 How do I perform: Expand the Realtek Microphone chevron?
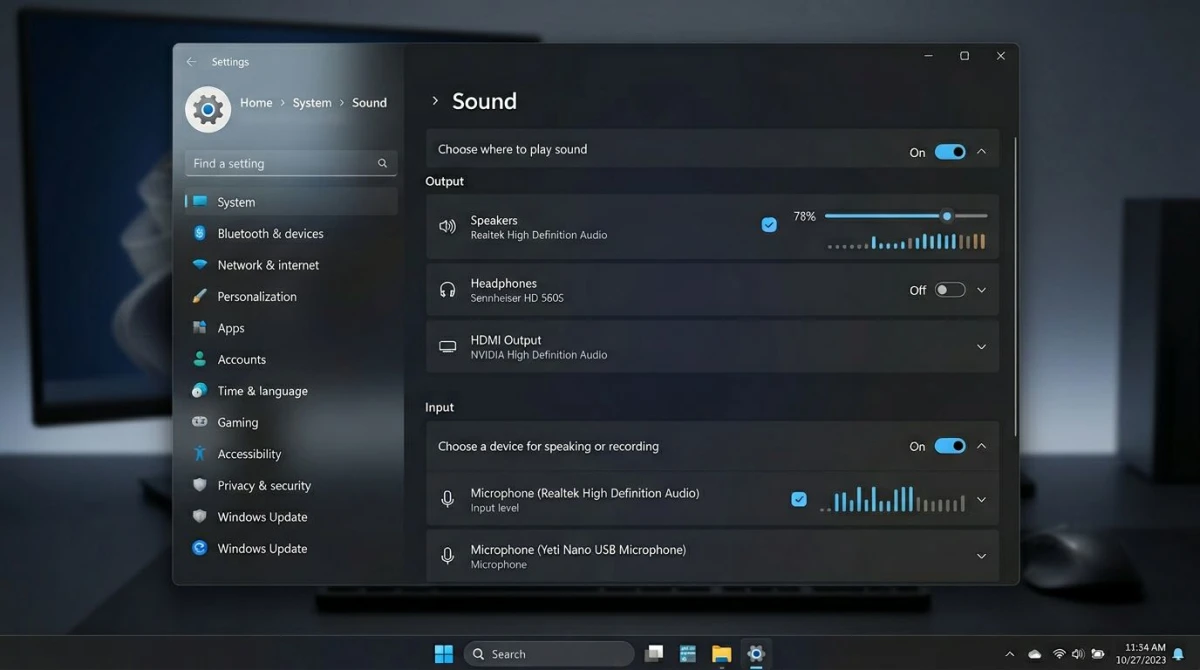coord(981,499)
